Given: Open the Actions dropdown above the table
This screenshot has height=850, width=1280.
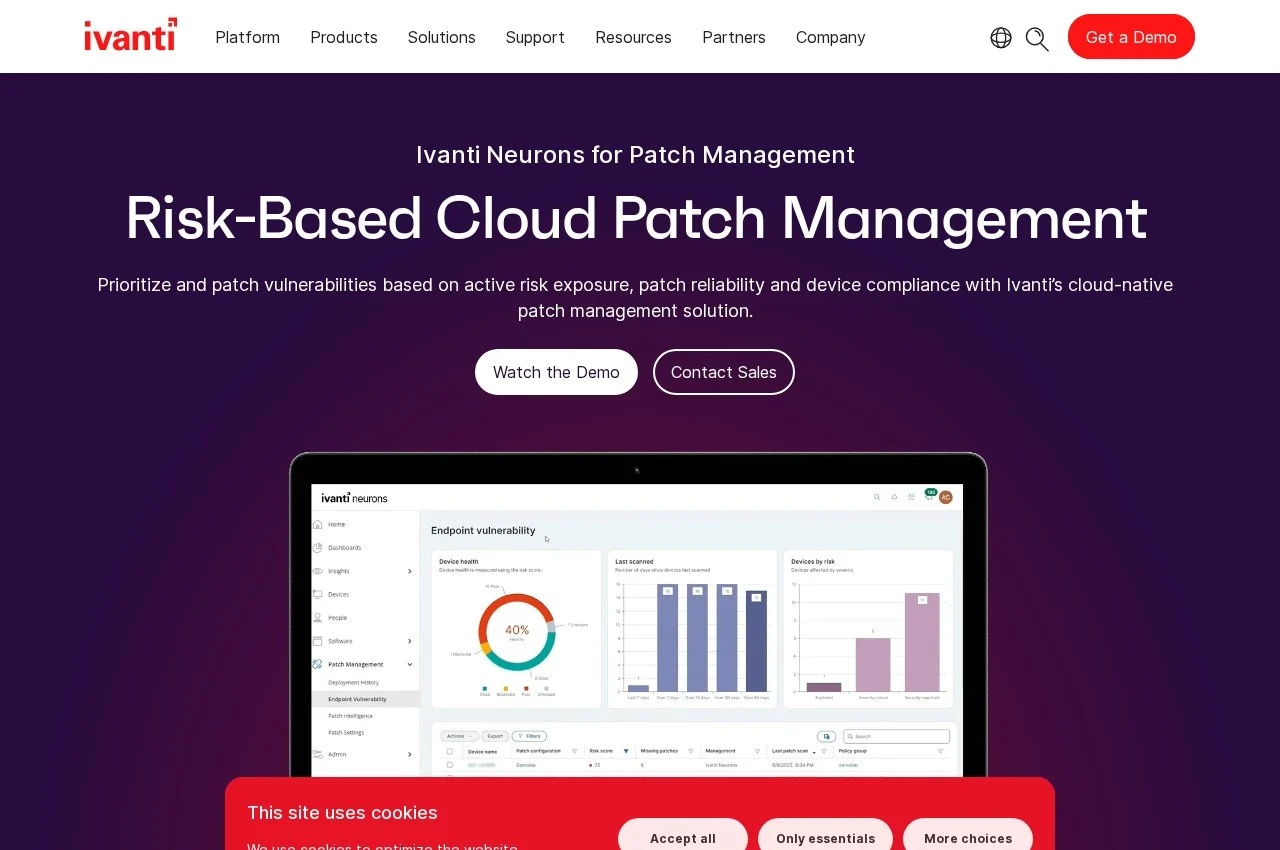Looking at the screenshot, I should point(460,736).
